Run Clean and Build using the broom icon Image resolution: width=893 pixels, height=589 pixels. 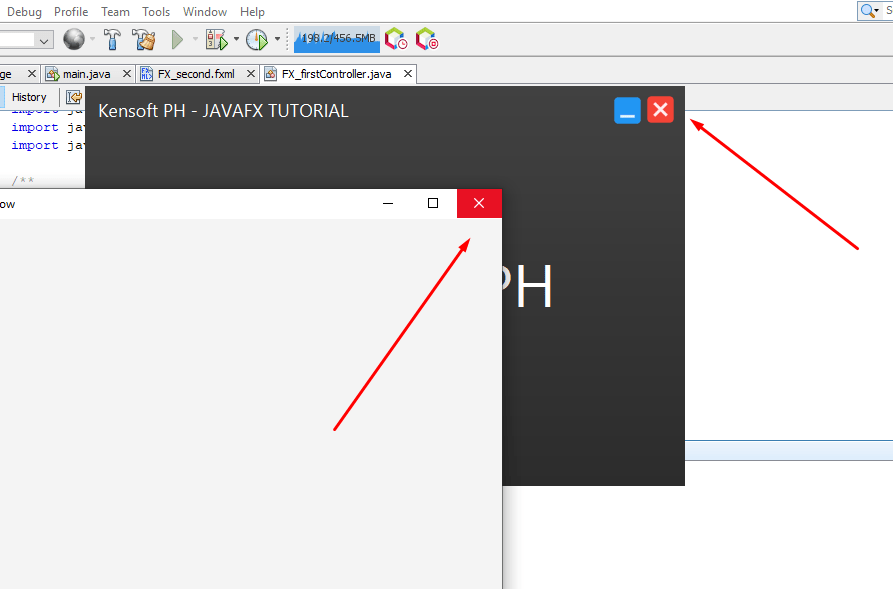[x=143, y=39]
